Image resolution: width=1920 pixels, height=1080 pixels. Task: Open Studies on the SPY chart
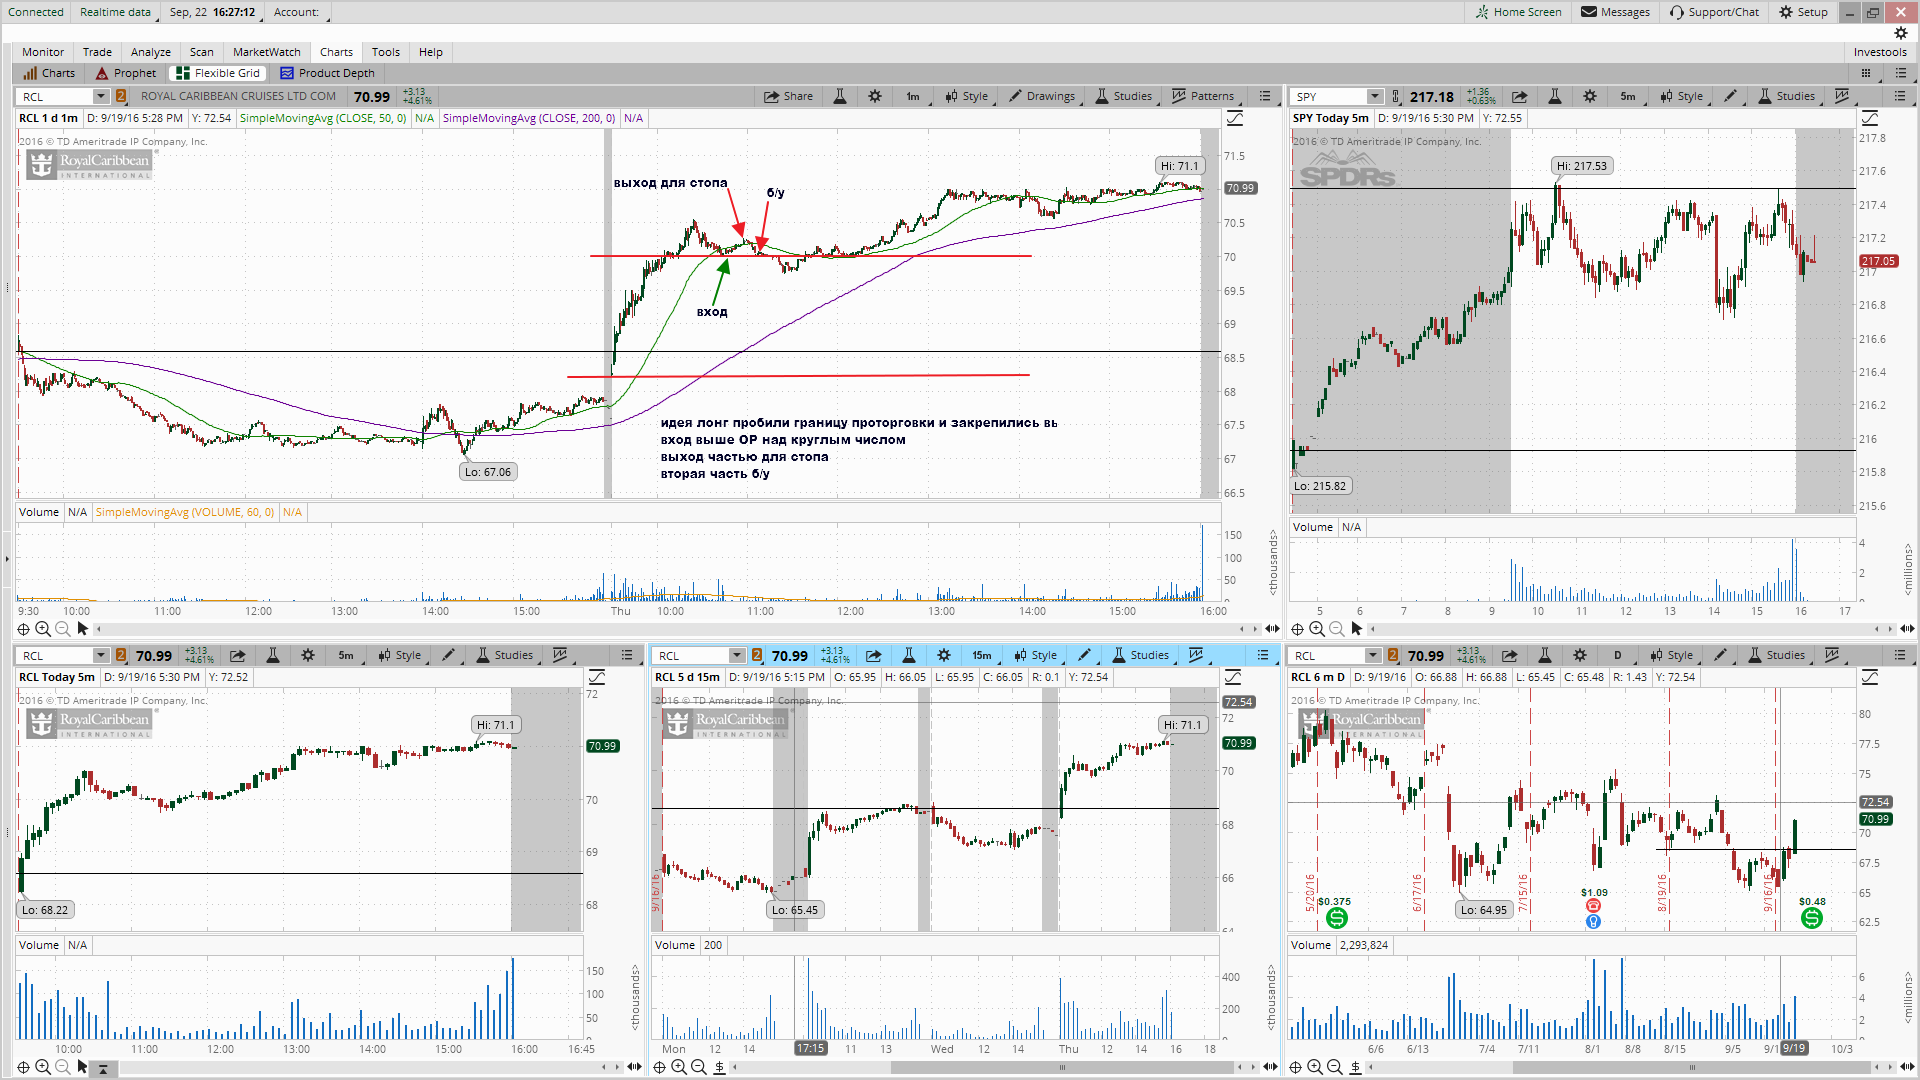(1786, 97)
